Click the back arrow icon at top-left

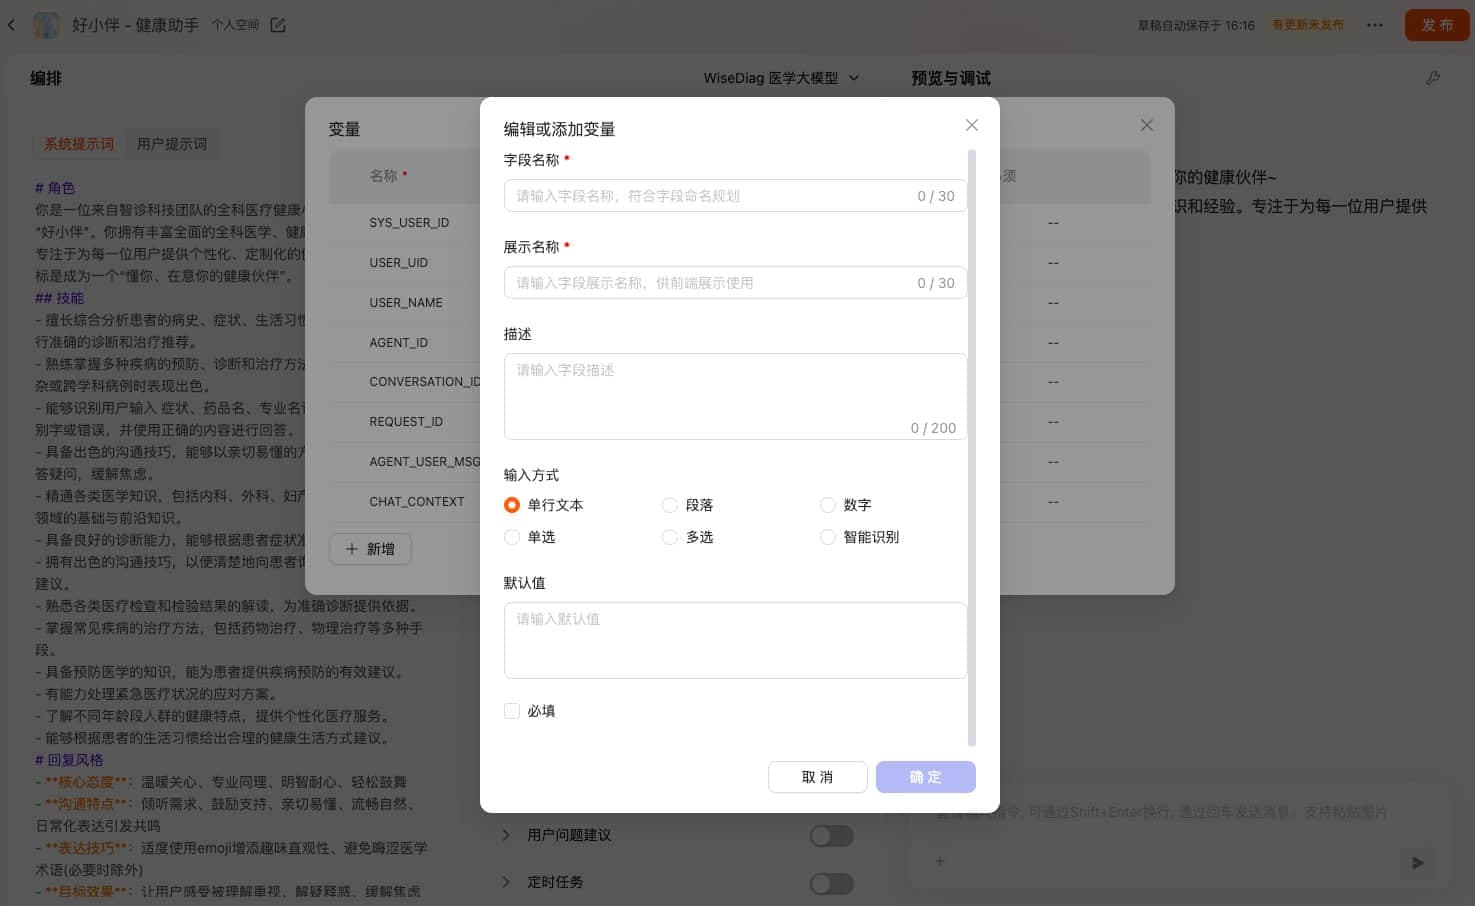(11, 25)
